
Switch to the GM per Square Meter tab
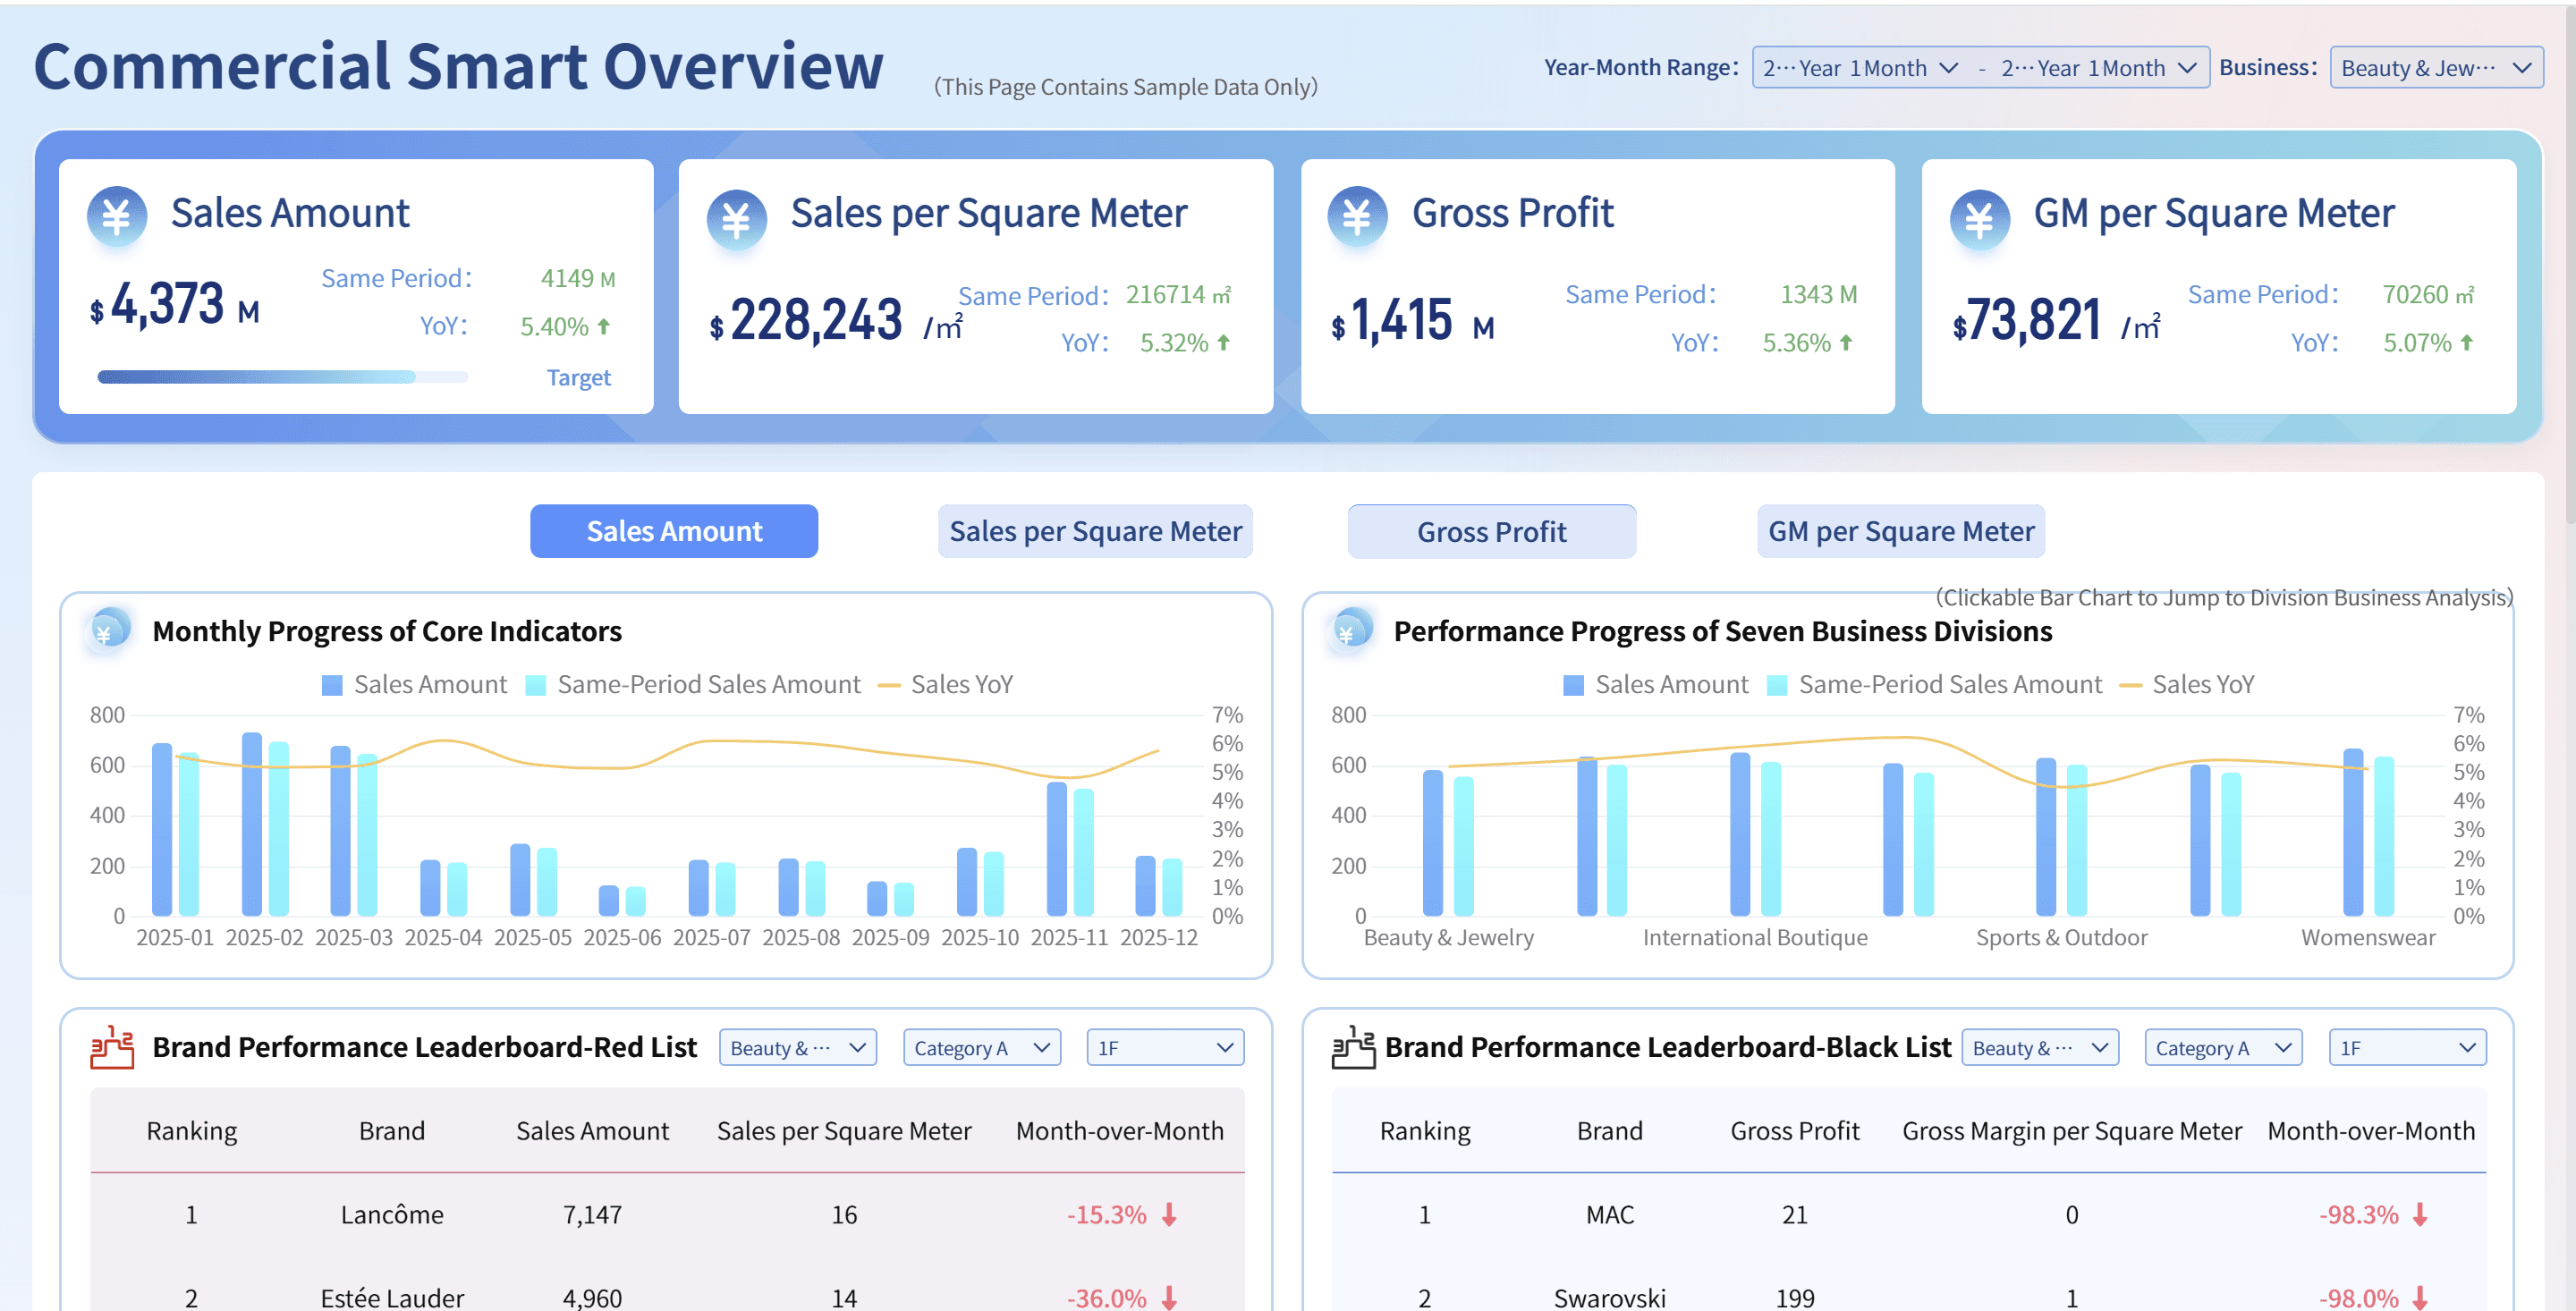[1901, 531]
